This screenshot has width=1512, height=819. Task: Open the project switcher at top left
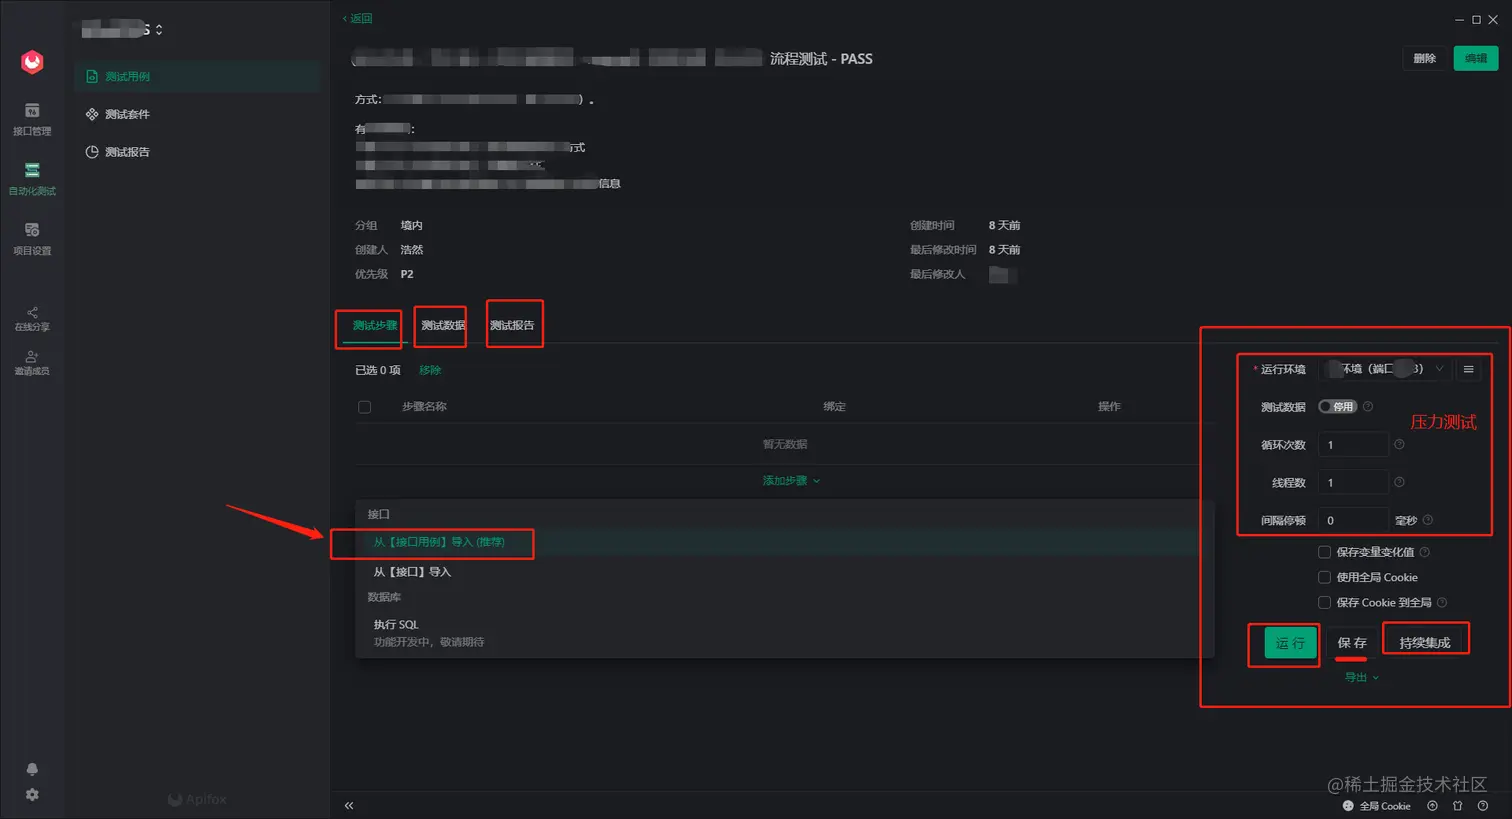pos(122,30)
